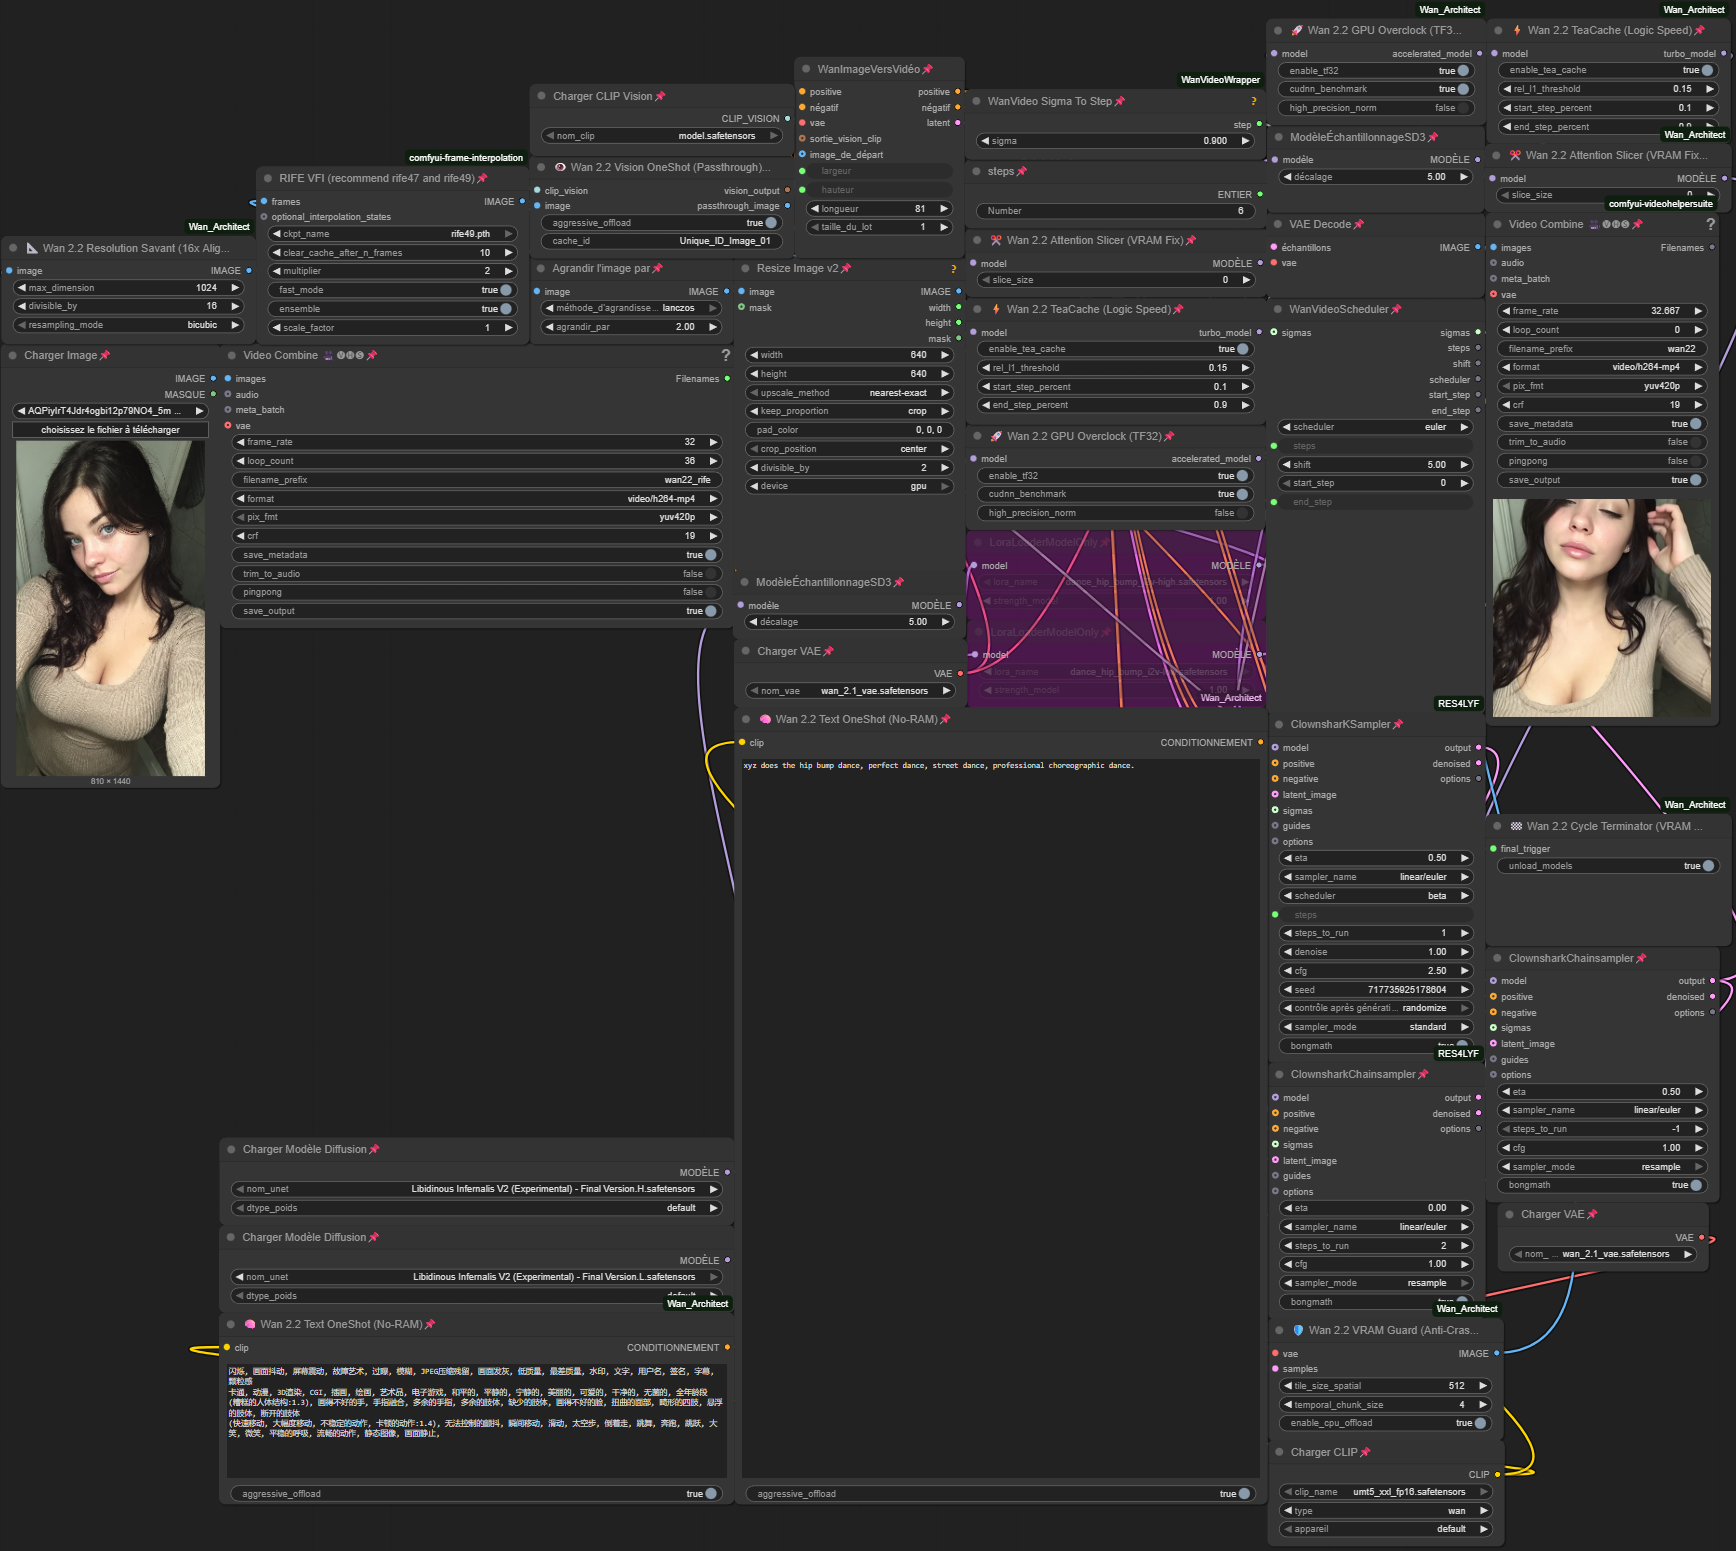Open the clip_name umt5_xxl_fp16.safetensors dropdown
Screen dimensions: 1736x1551
[1385, 1492]
